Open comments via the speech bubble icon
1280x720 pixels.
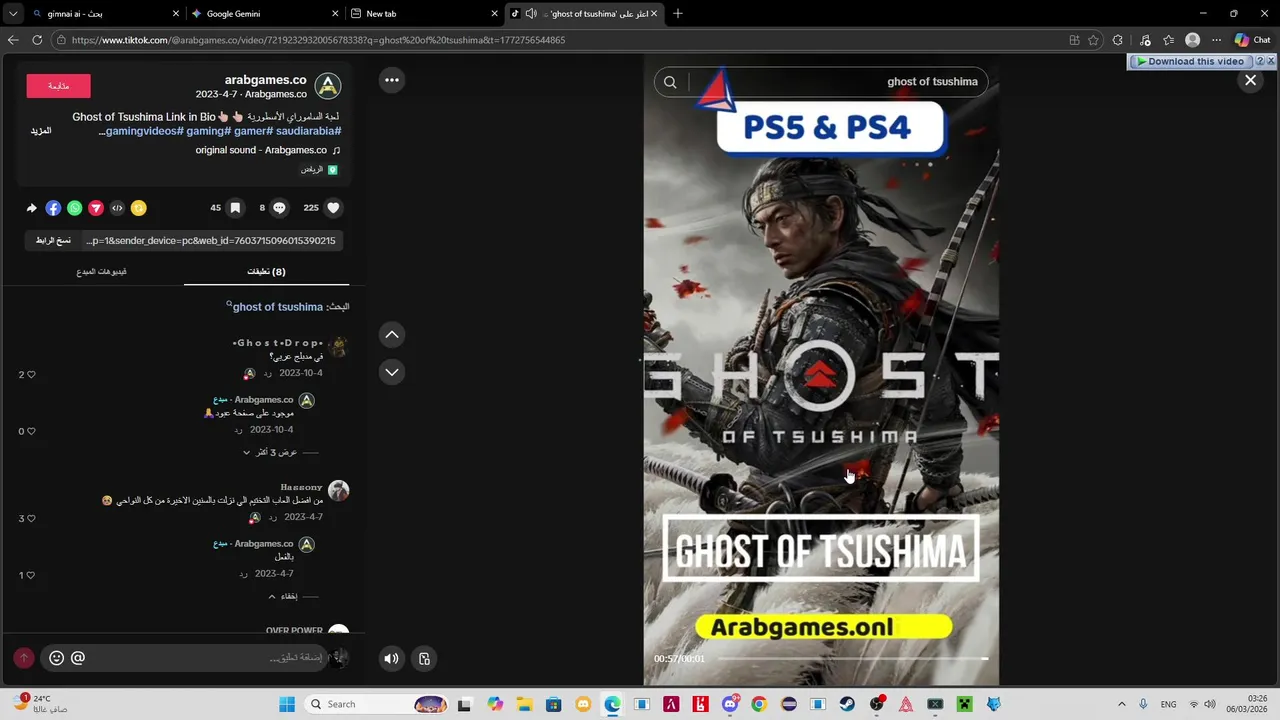tap(280, 208)
